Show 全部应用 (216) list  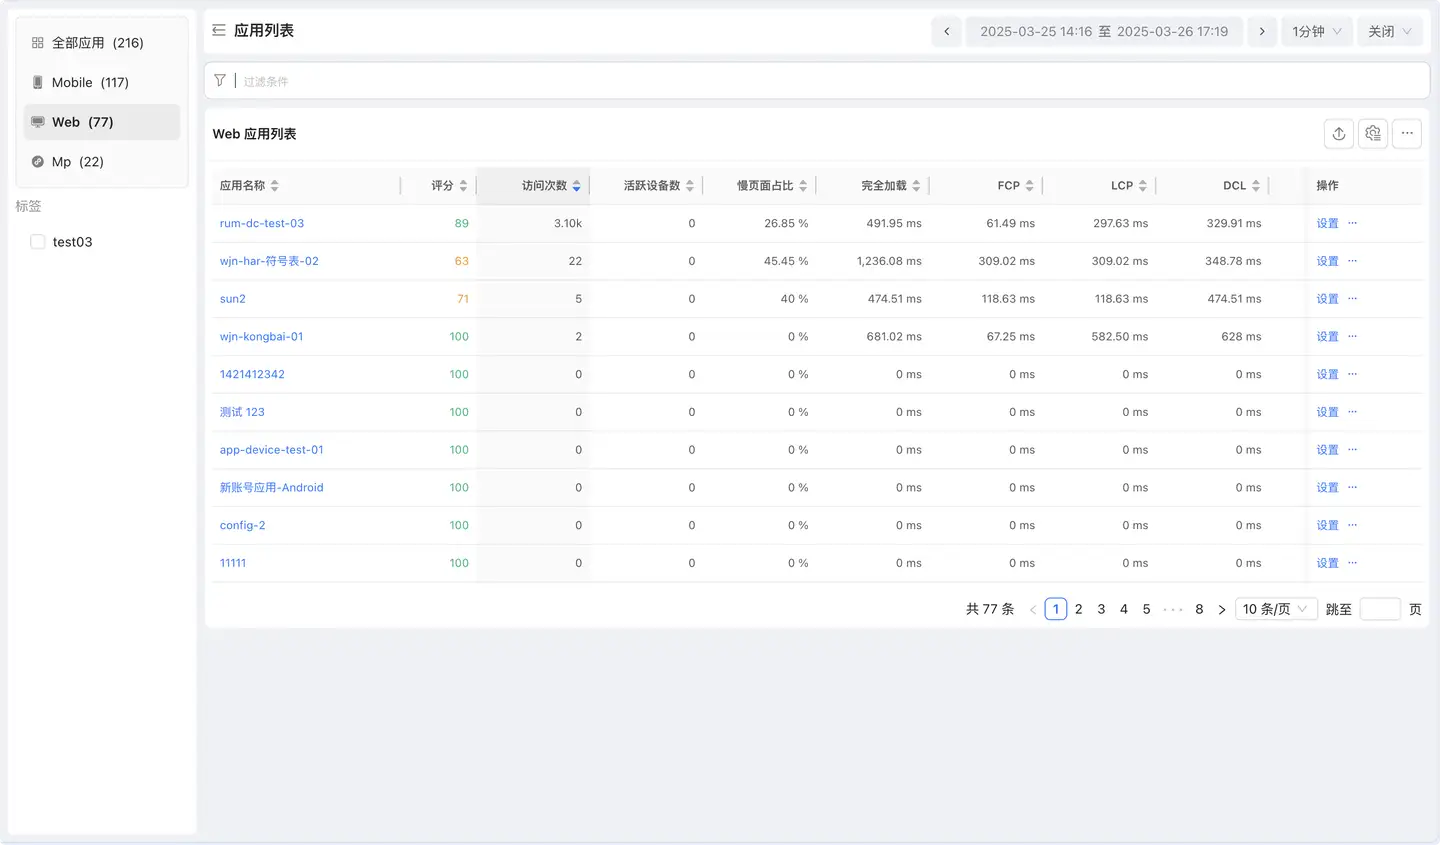point(97,43)
